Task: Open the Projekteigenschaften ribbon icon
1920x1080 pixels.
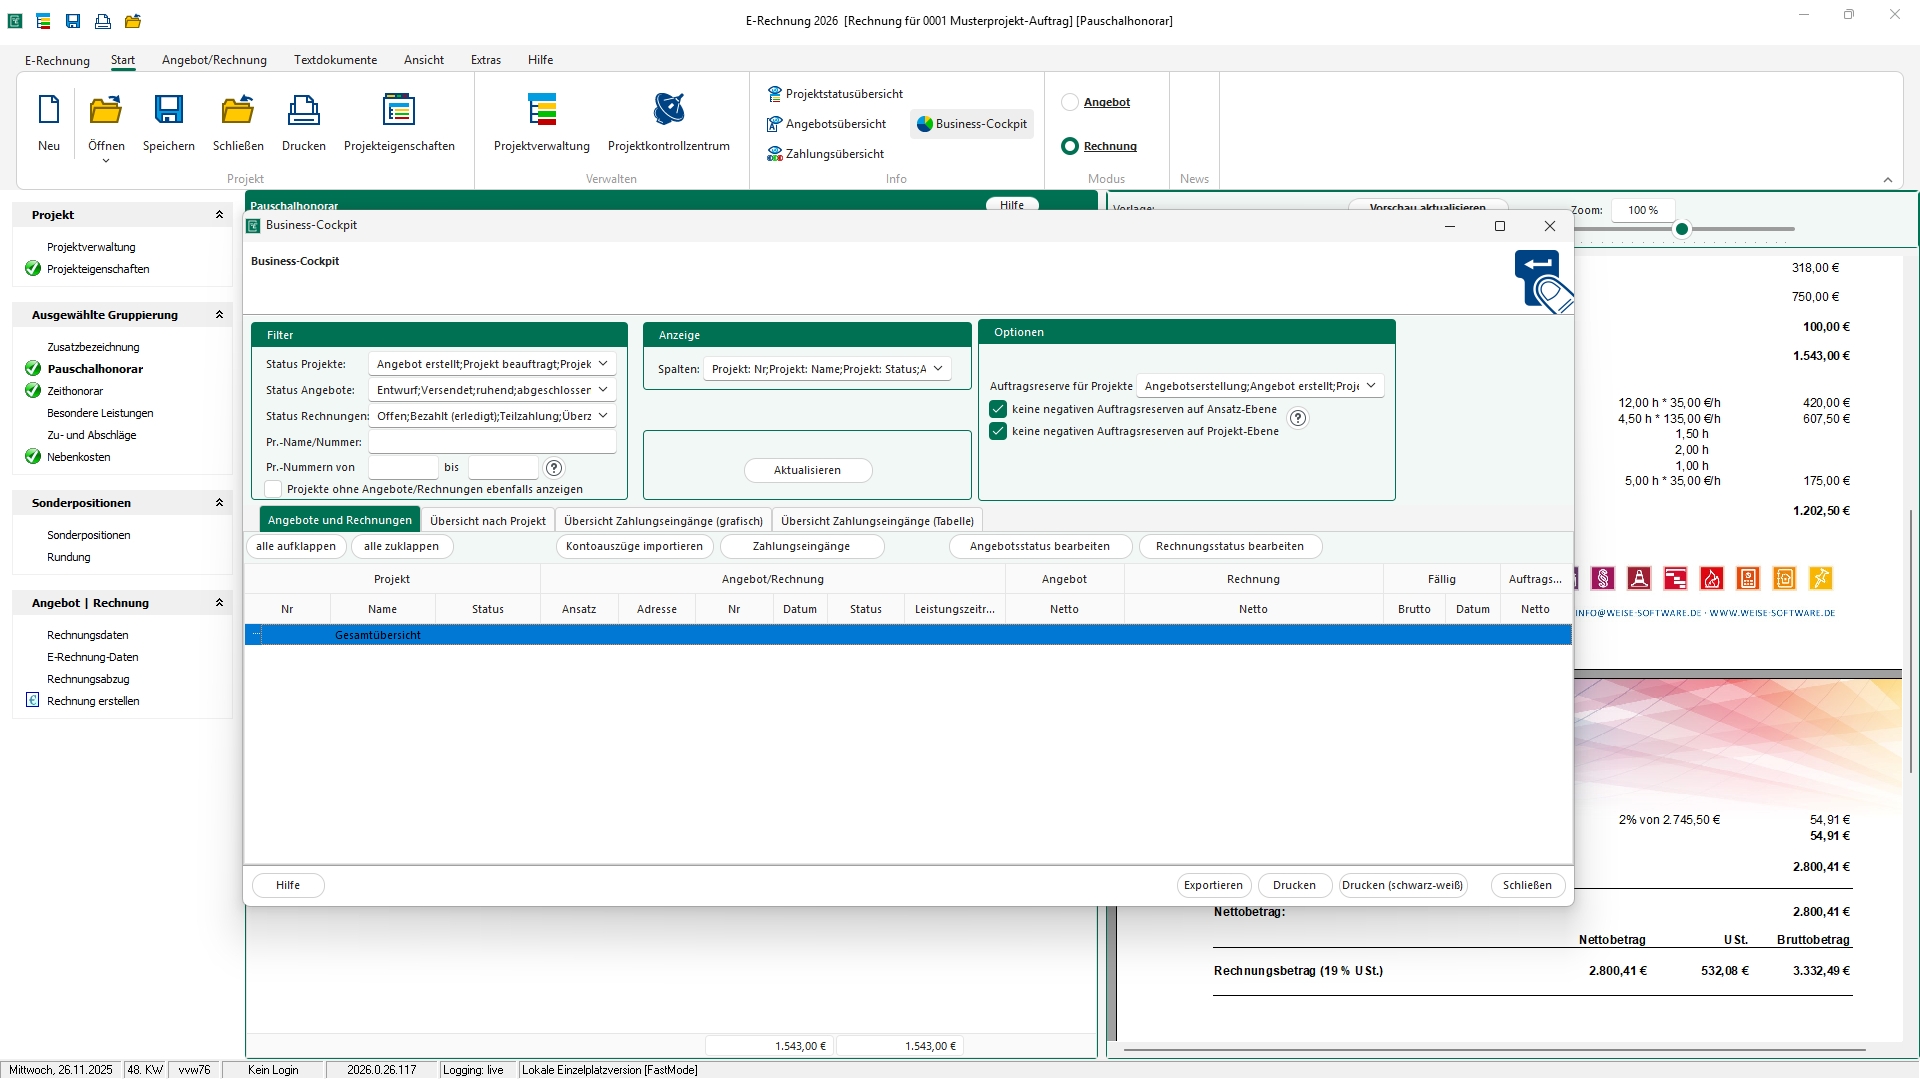Action: tap(398, 110)
